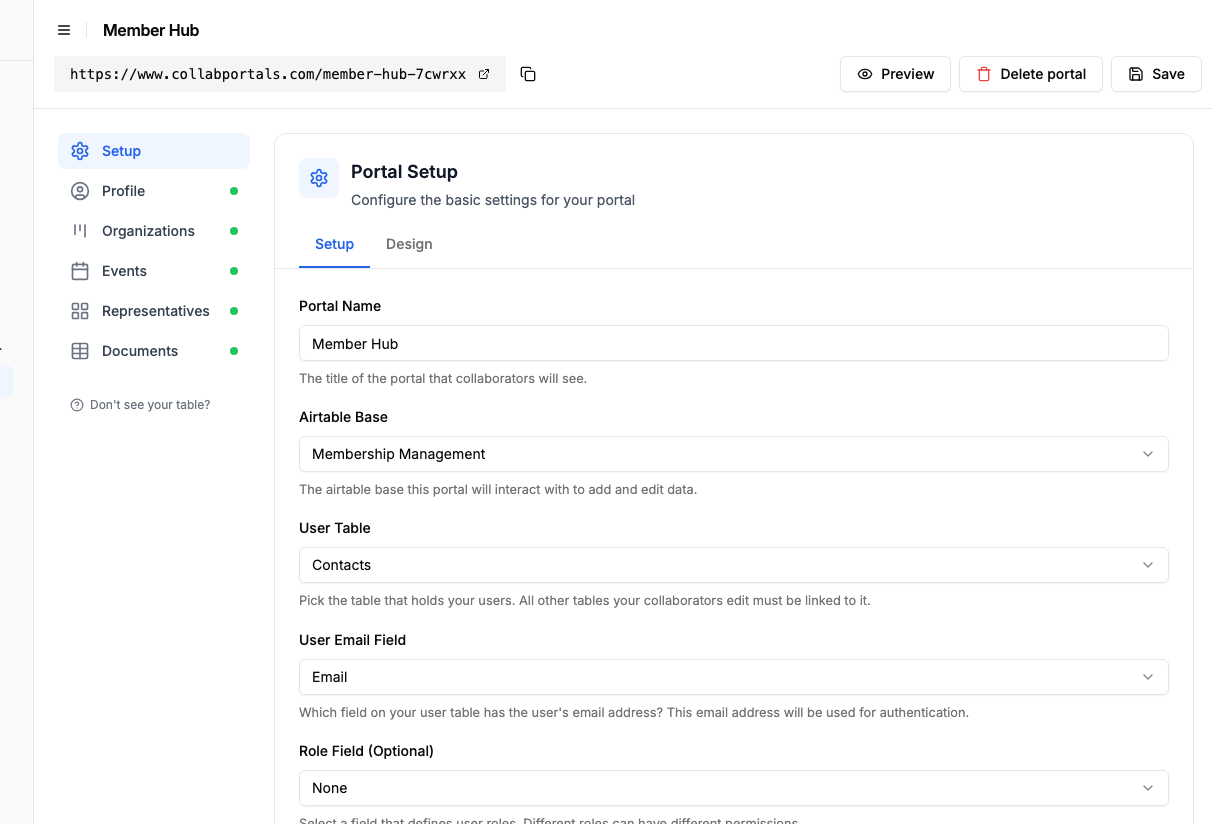
Task: Click the Profile green status dot
Action: 234,191
